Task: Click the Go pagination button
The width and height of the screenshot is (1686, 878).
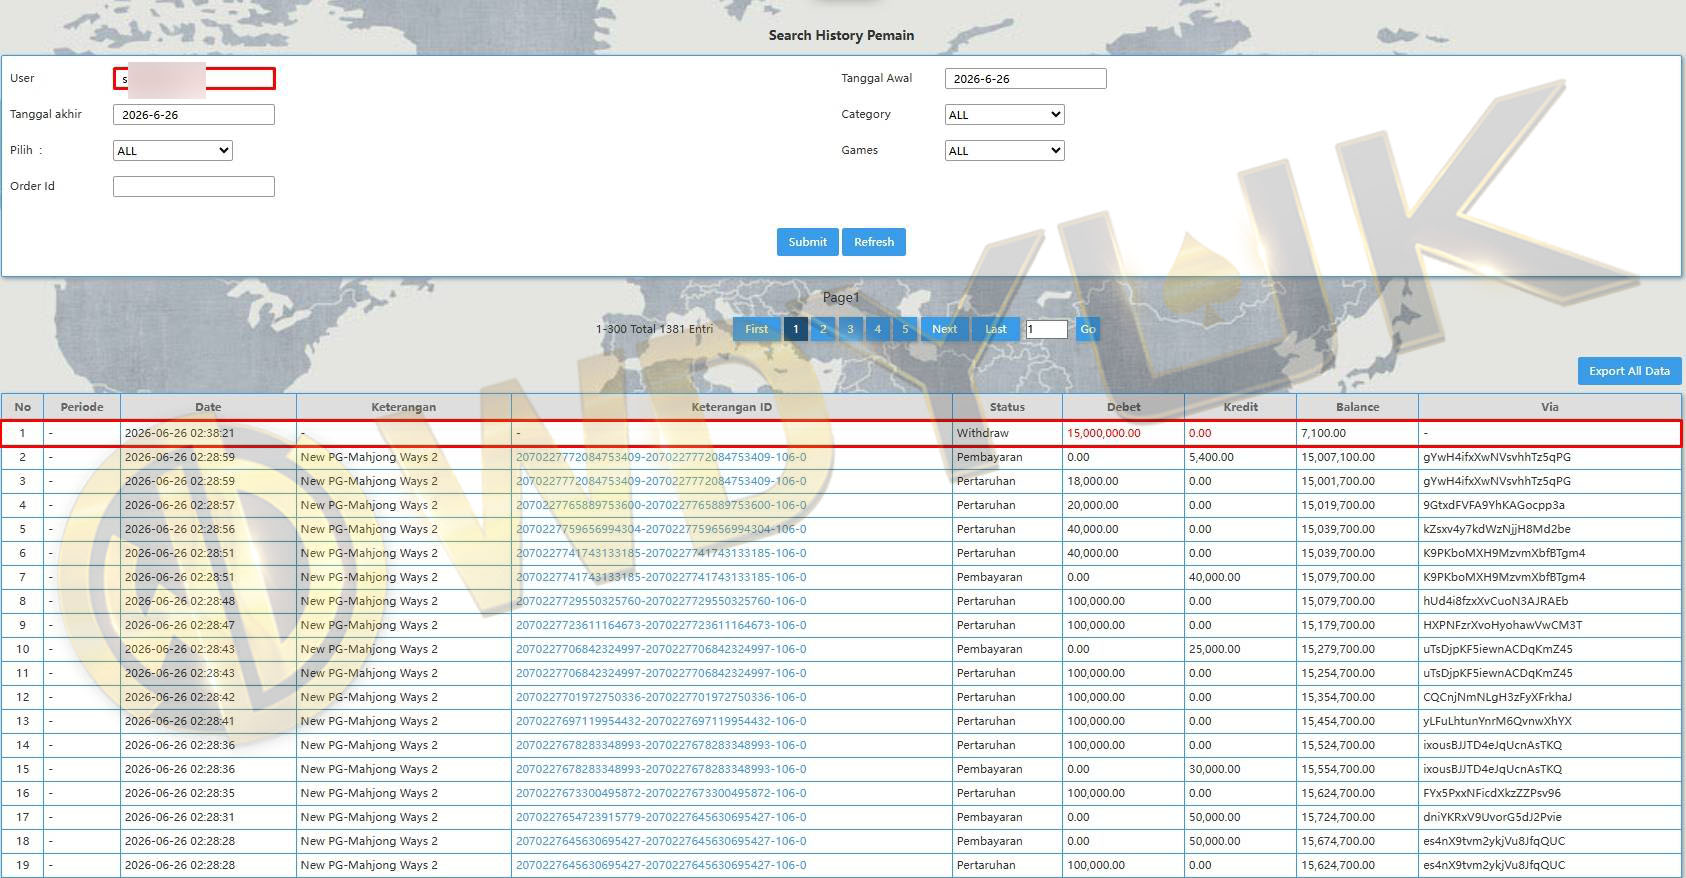Action: (x=1088, y=329)
